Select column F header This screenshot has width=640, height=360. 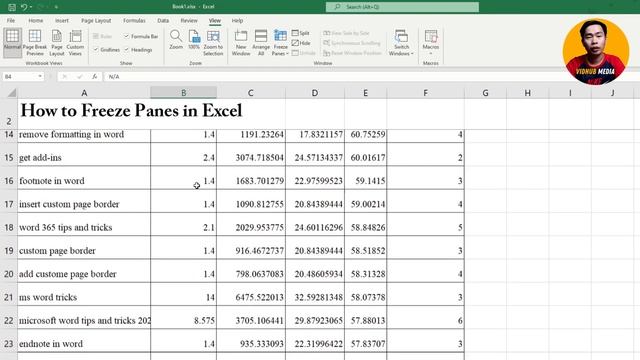(425, 93)
